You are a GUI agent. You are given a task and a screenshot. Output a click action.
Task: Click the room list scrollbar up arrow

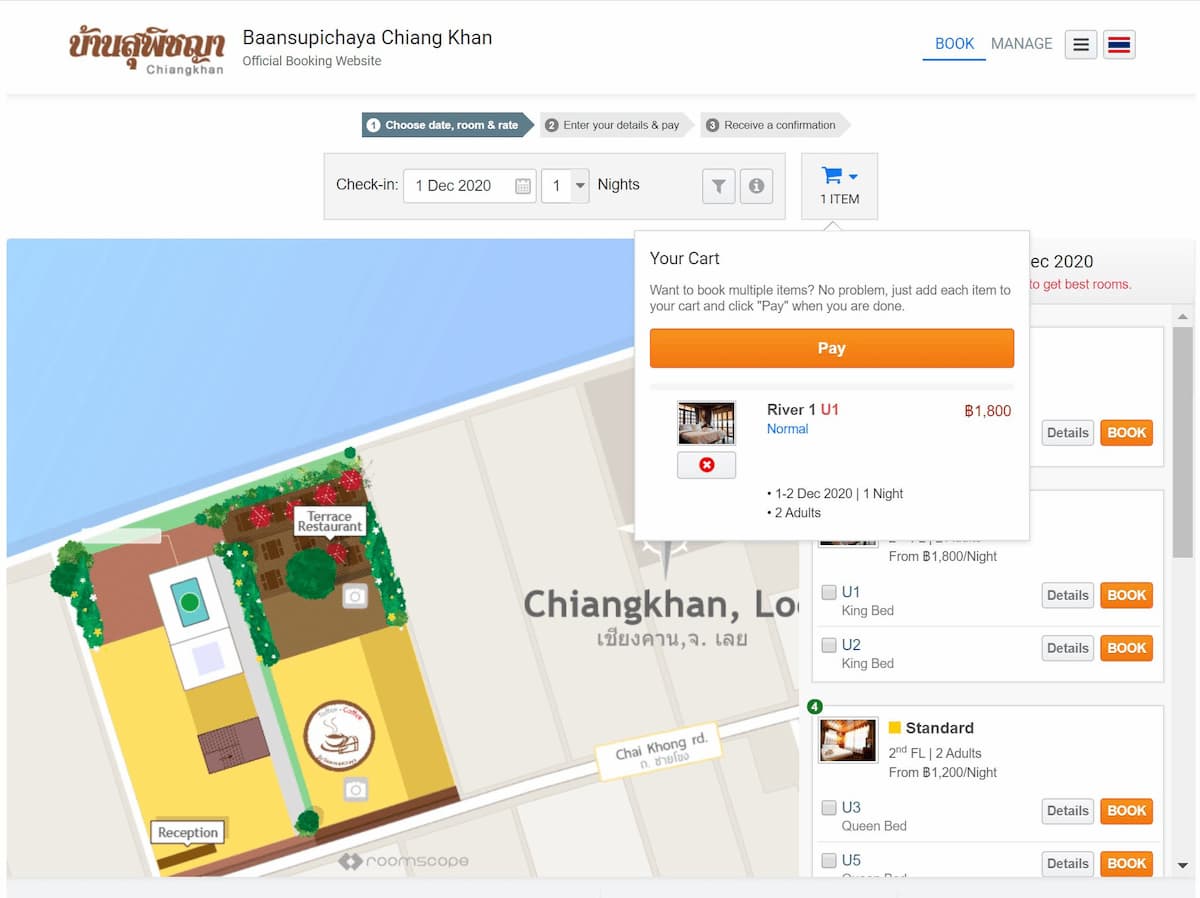(1183, 316)
